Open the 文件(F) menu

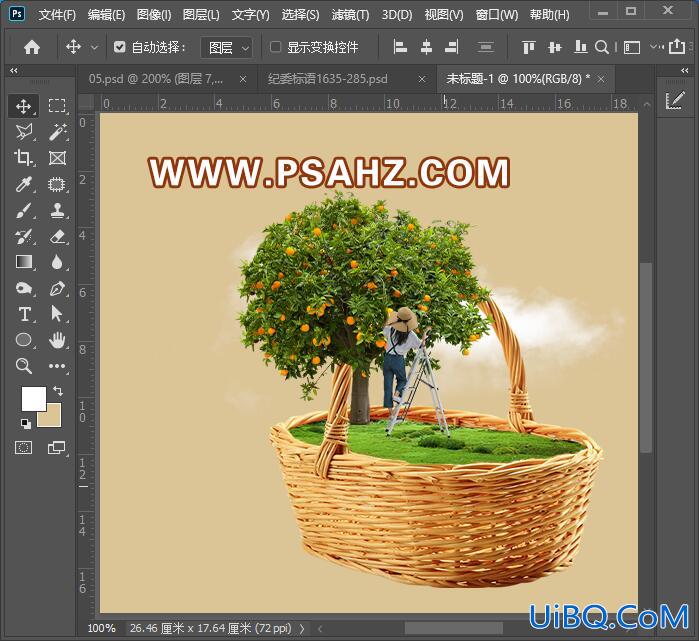tap(57, 15)
